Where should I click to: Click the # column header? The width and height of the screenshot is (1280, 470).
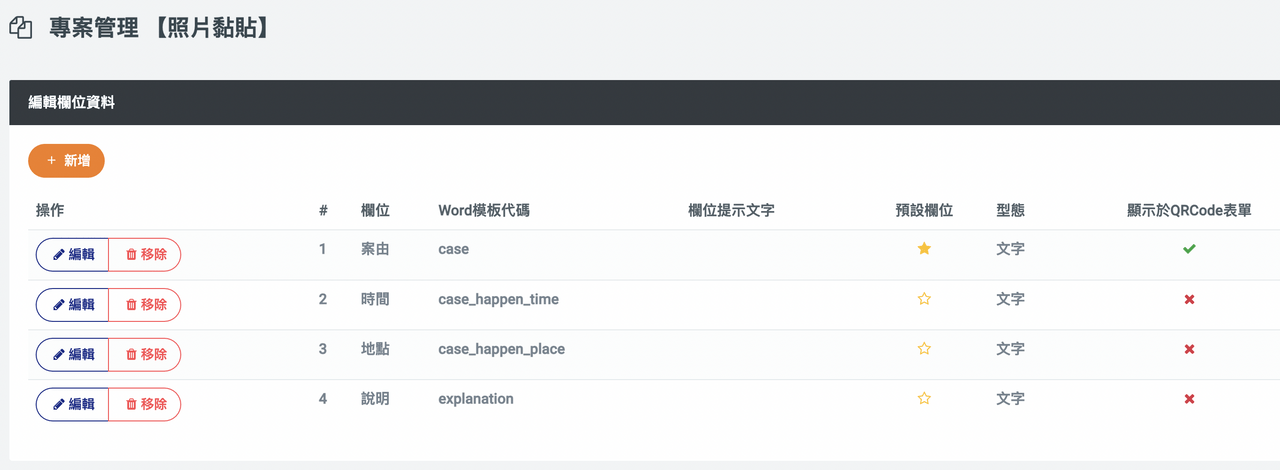click(323, 210)
